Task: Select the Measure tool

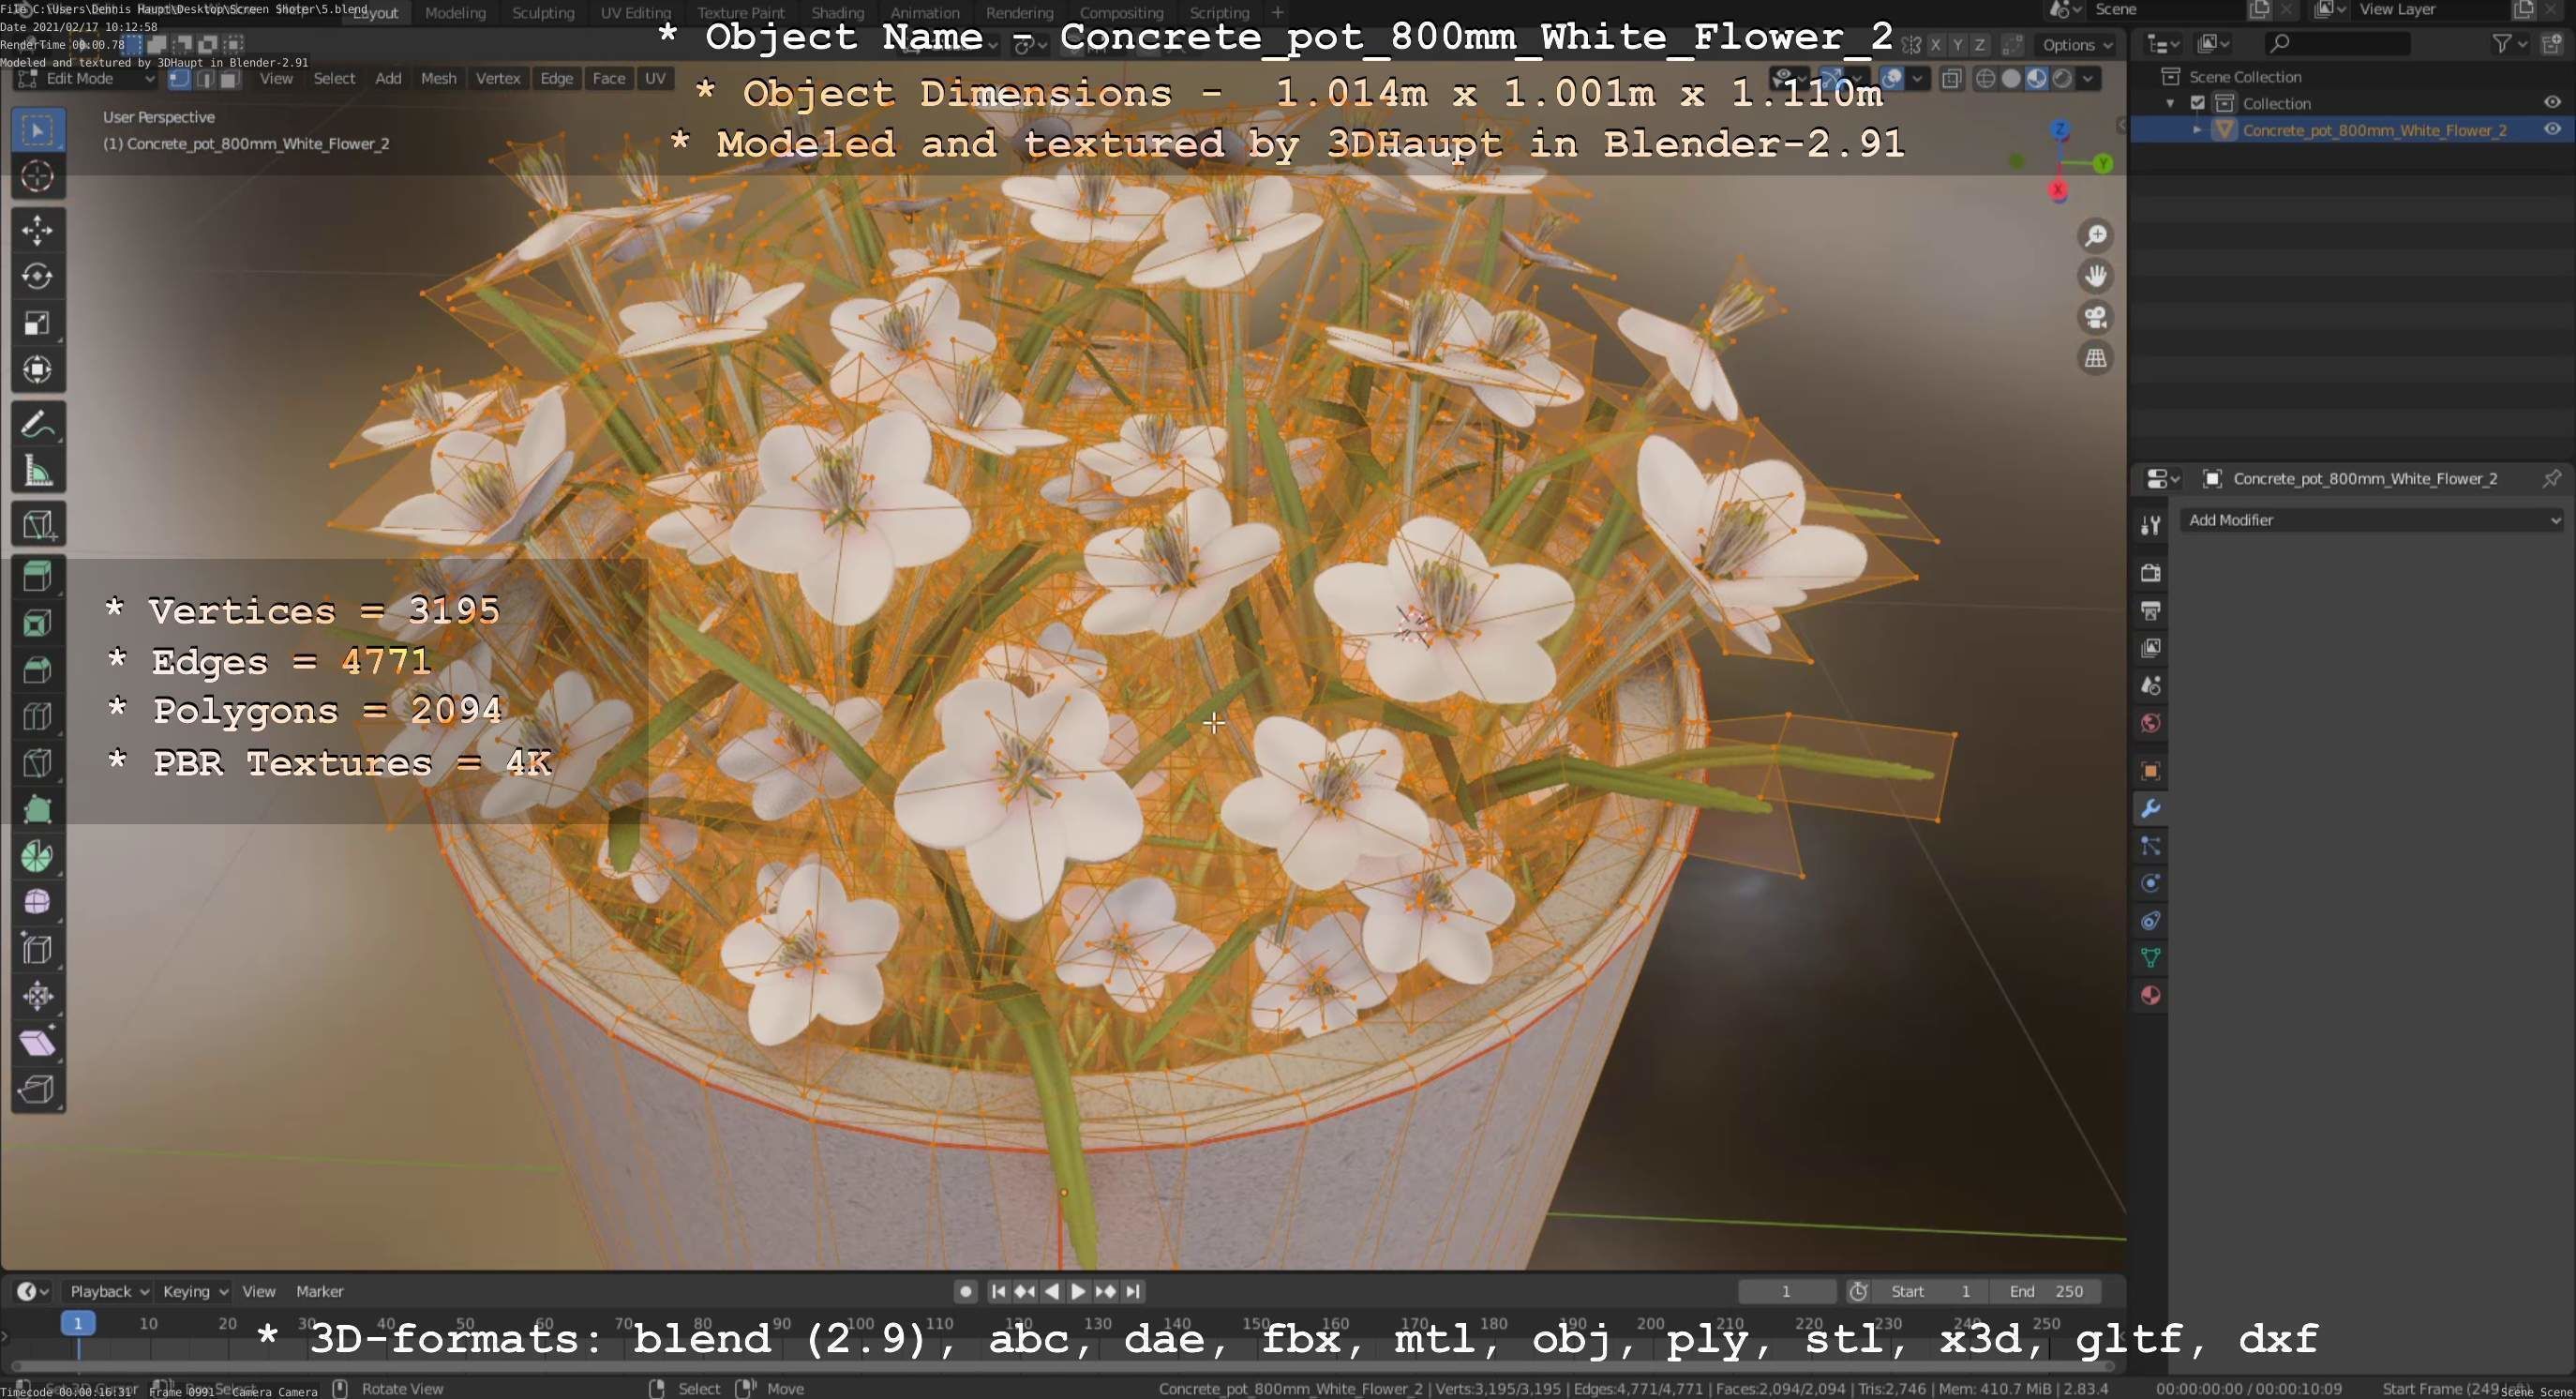Action: tap(37, 471)
